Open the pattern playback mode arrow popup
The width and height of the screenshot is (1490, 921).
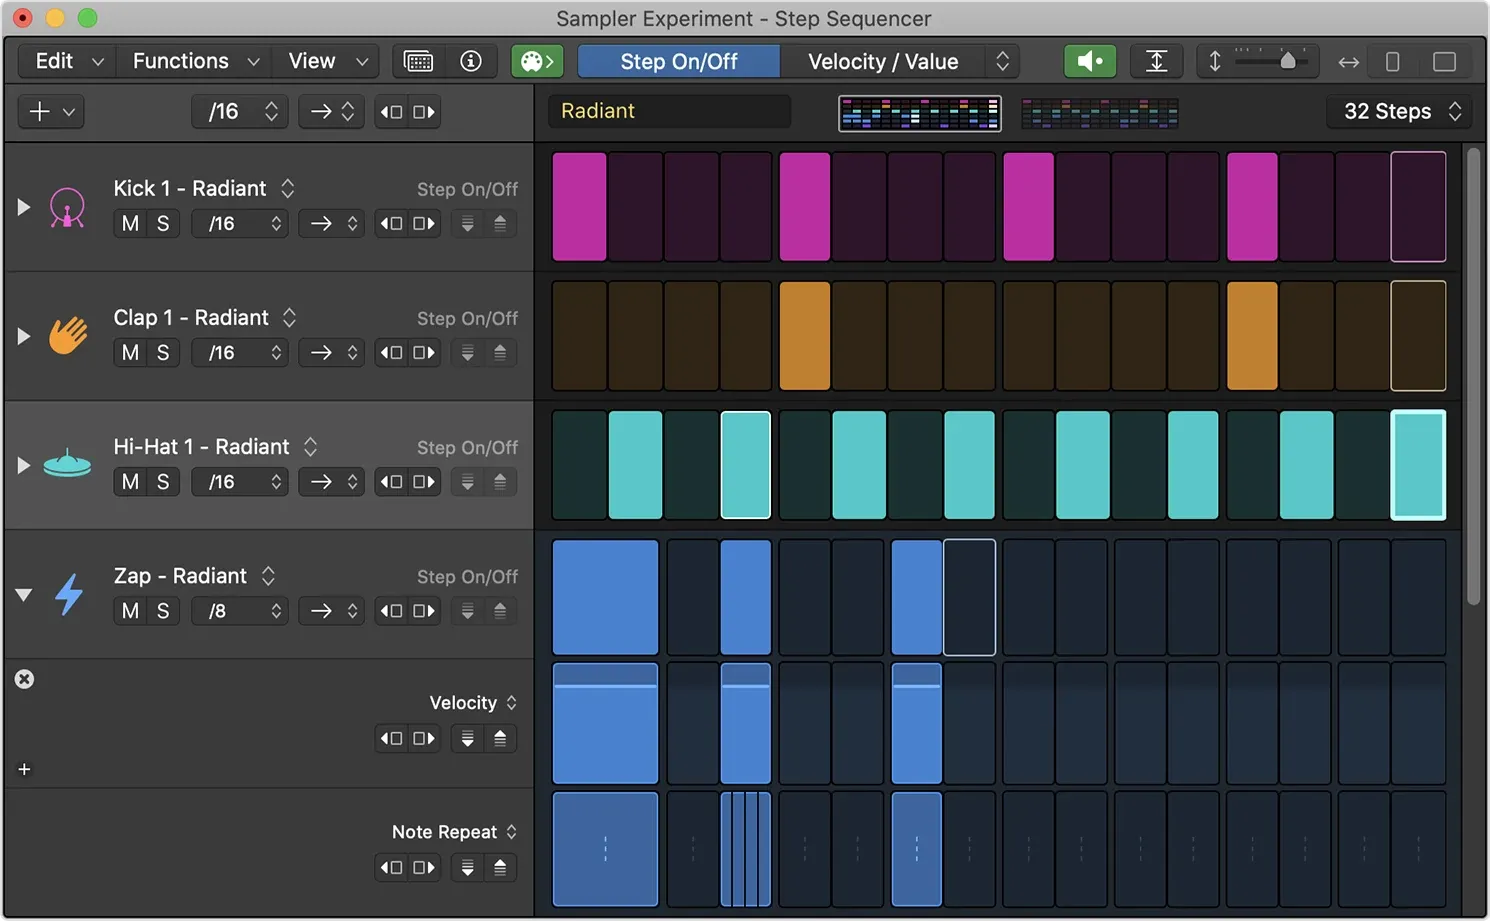coord(332,112)
